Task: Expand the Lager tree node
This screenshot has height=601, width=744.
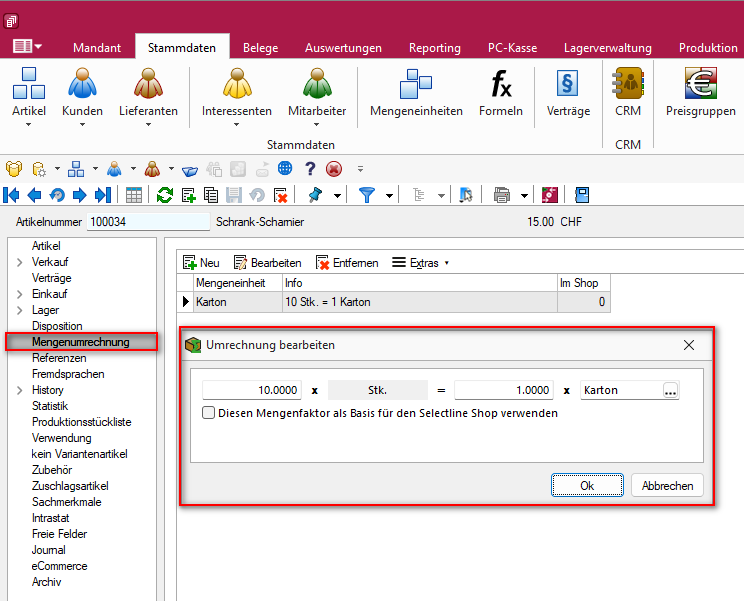Action: (19, 311)
